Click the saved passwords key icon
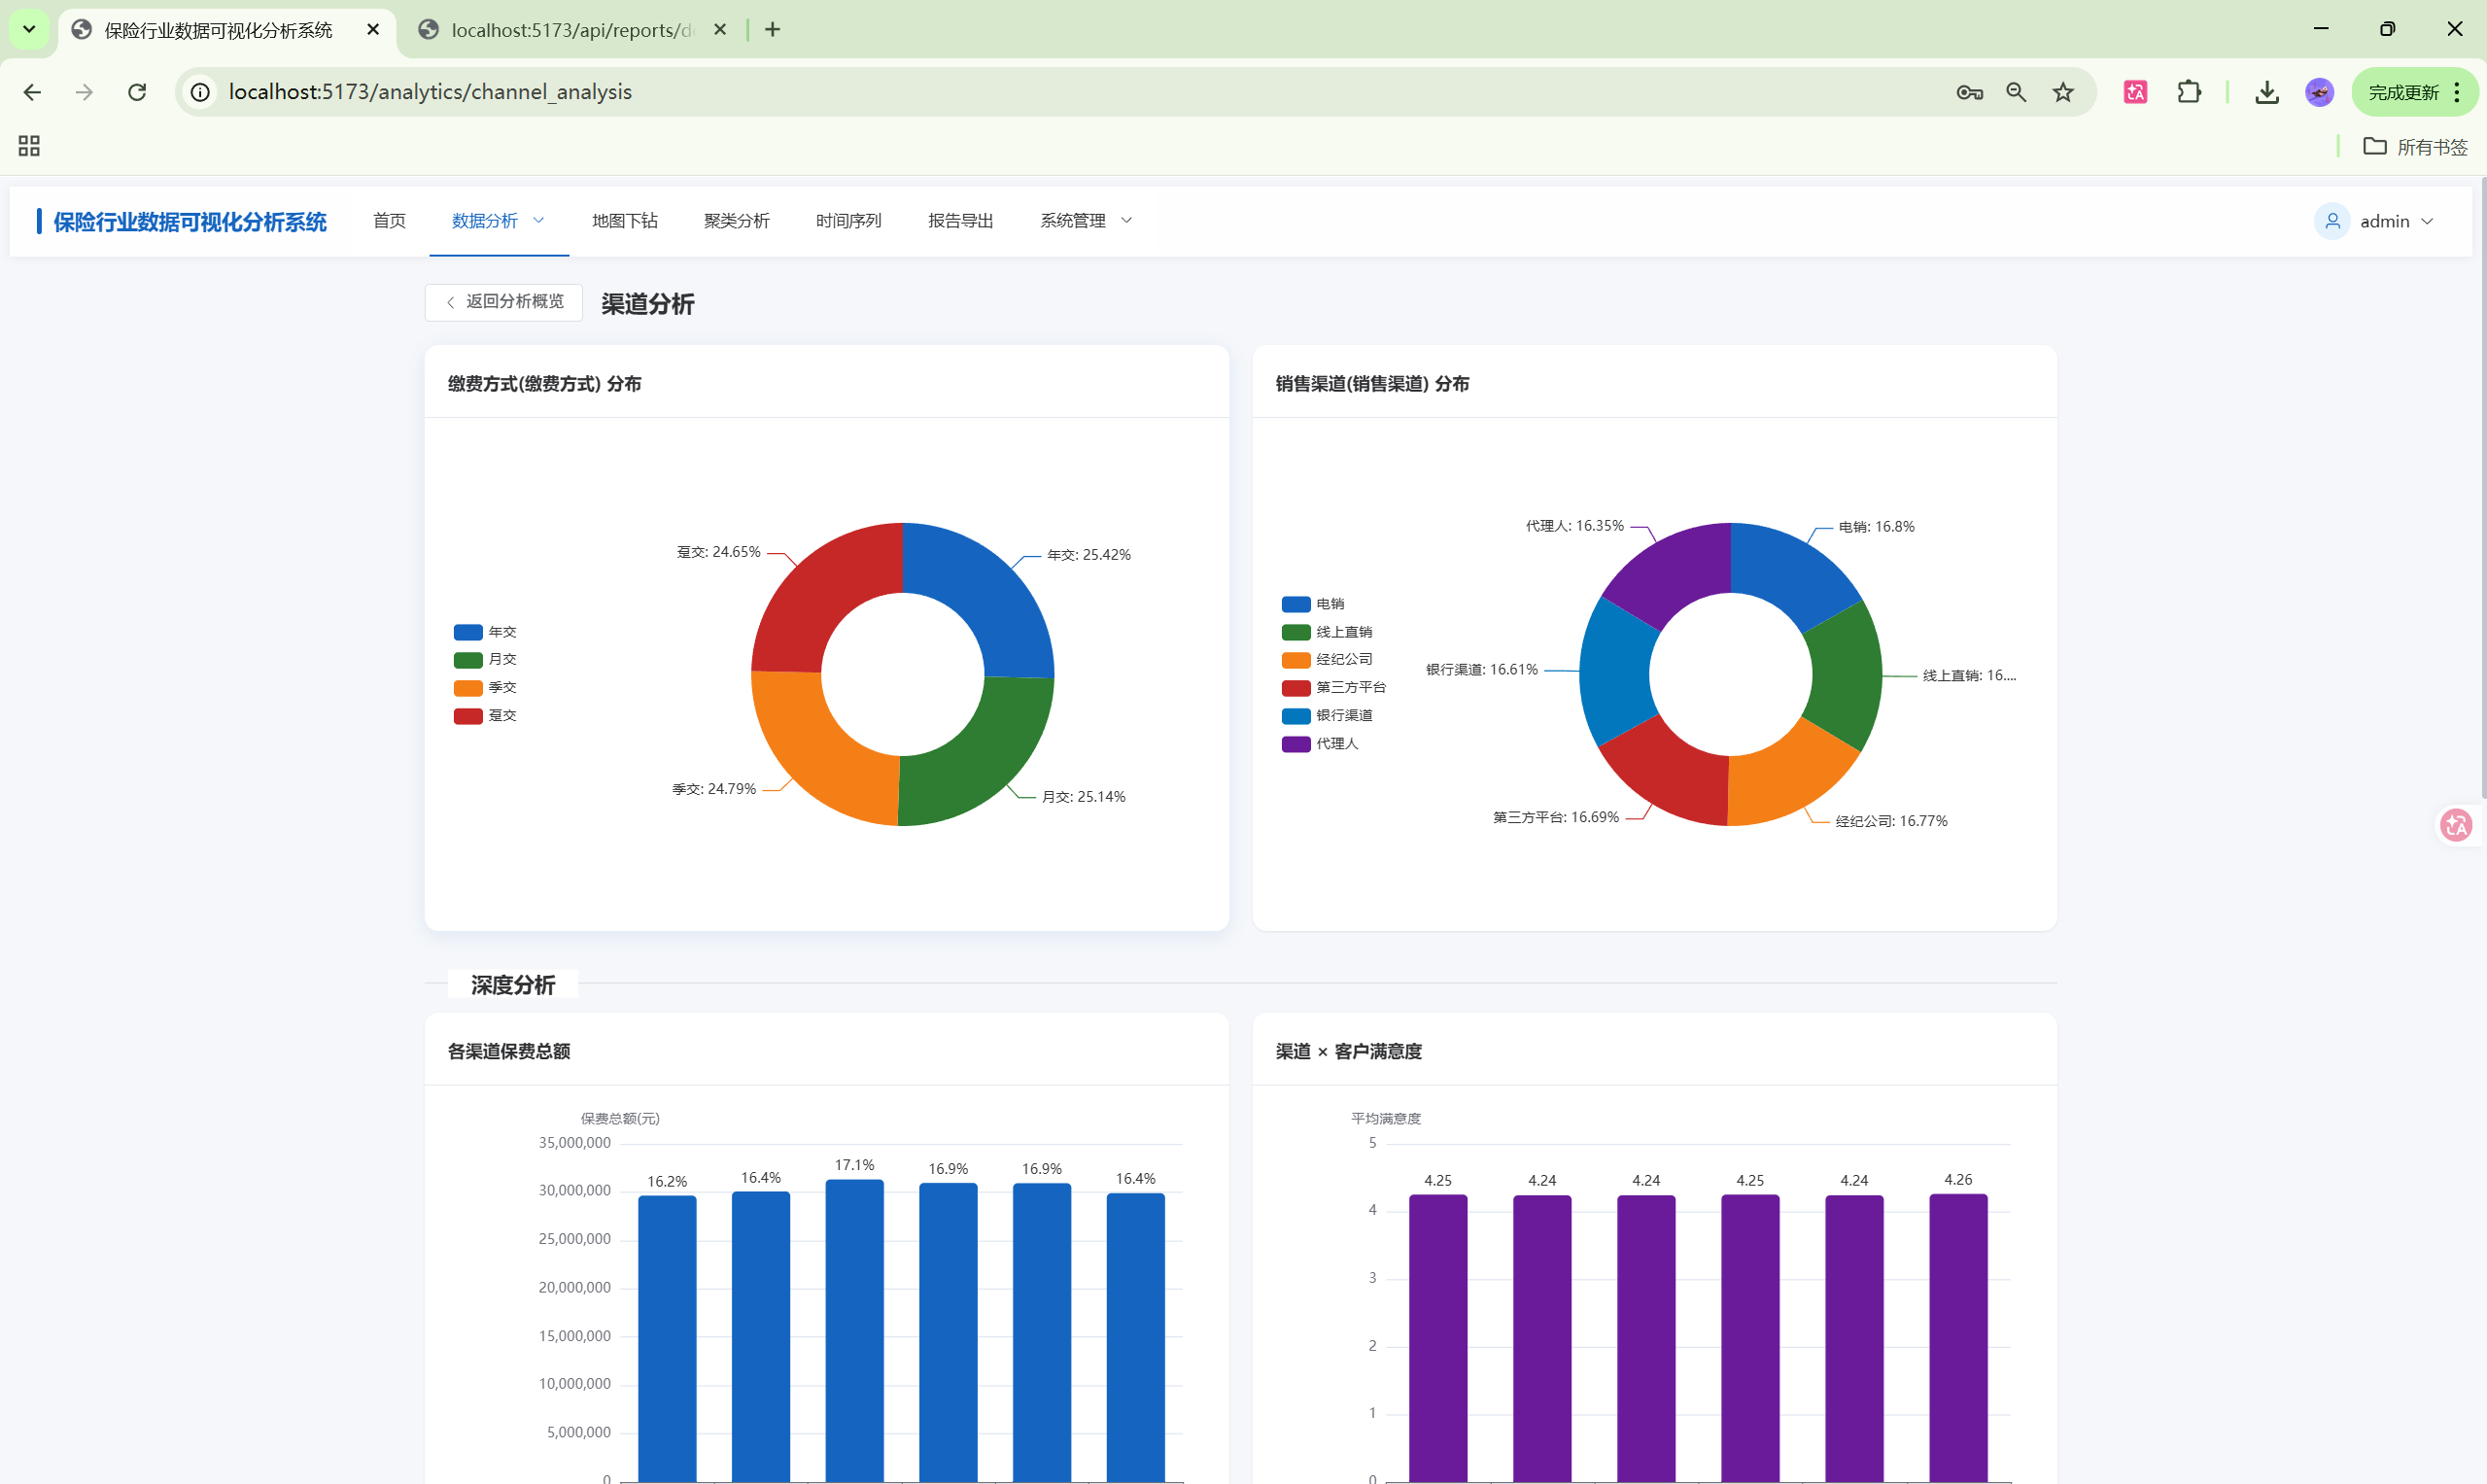The height and width of the screenshot is (1484, 2487). point(1969,92)
